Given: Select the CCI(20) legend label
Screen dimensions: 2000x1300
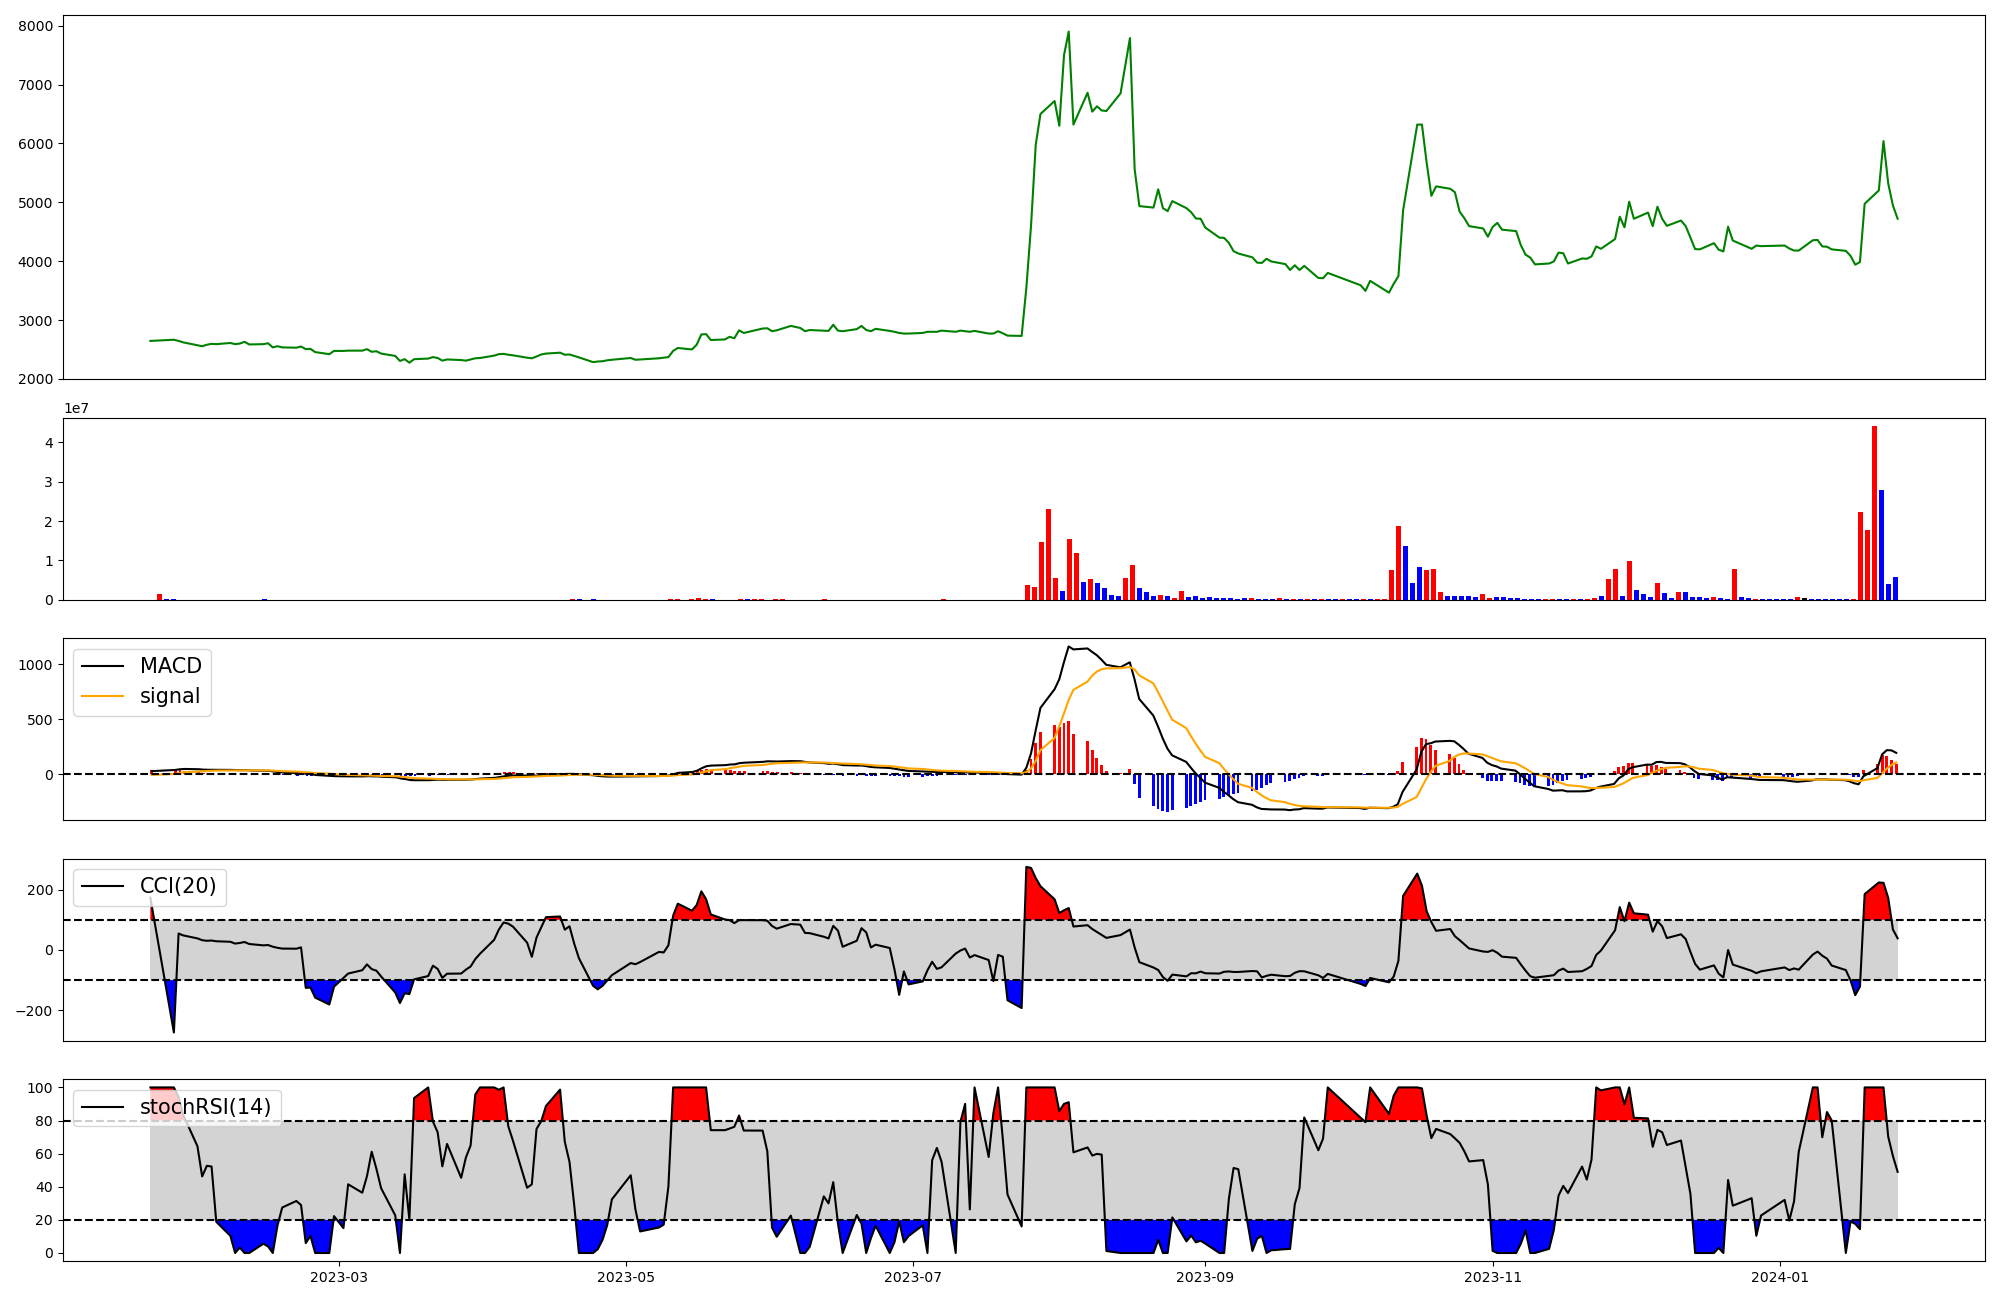Looking at the screenshot, I should click(178, 886).
